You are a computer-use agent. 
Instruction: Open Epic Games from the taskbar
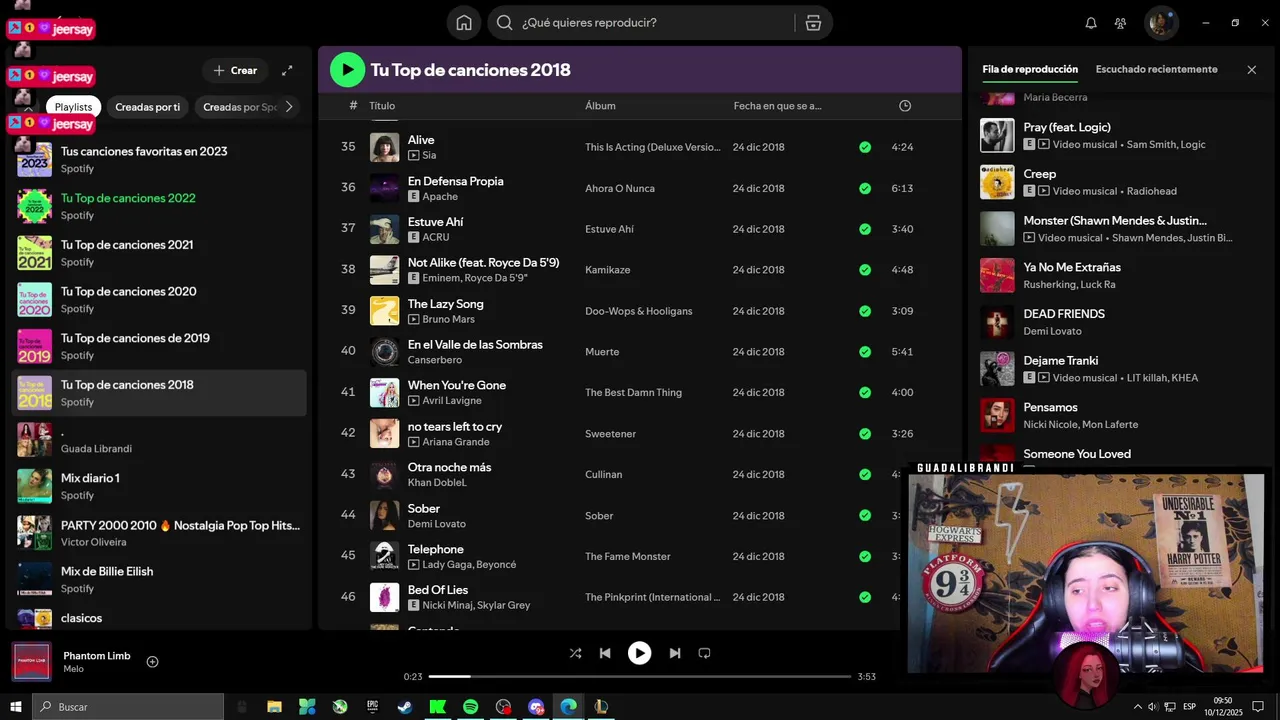click(373, 706)
